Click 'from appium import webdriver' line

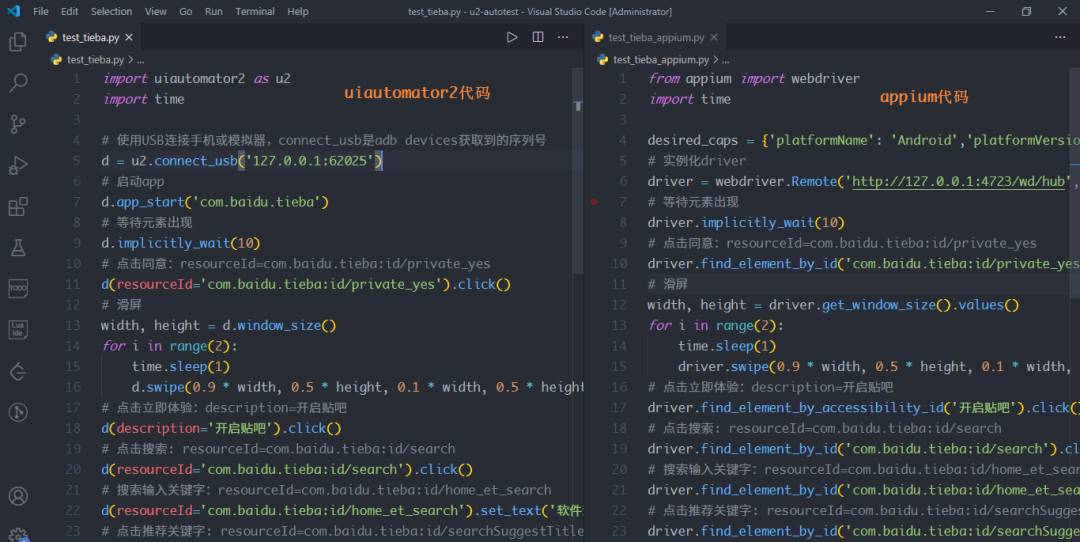[x=754, y=79]
